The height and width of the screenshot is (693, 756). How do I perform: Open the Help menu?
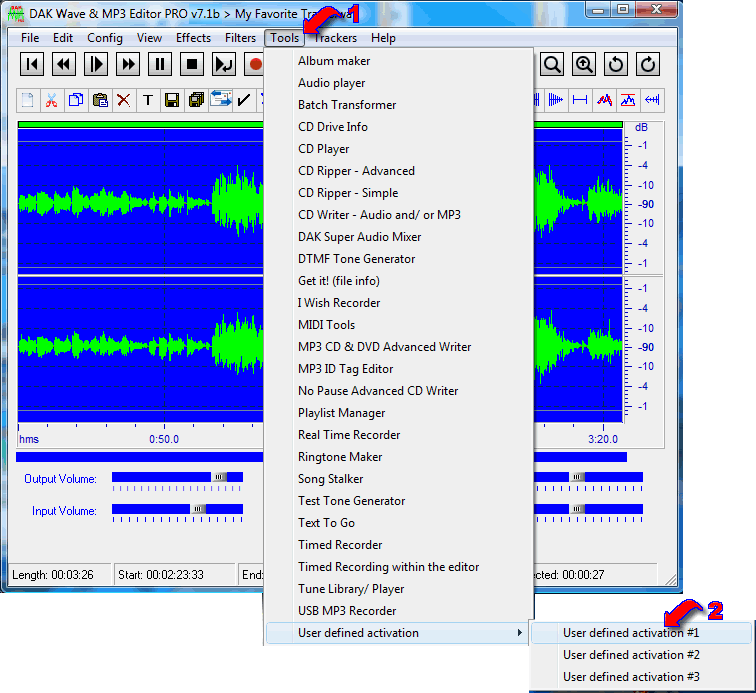(x=383, y=38)
